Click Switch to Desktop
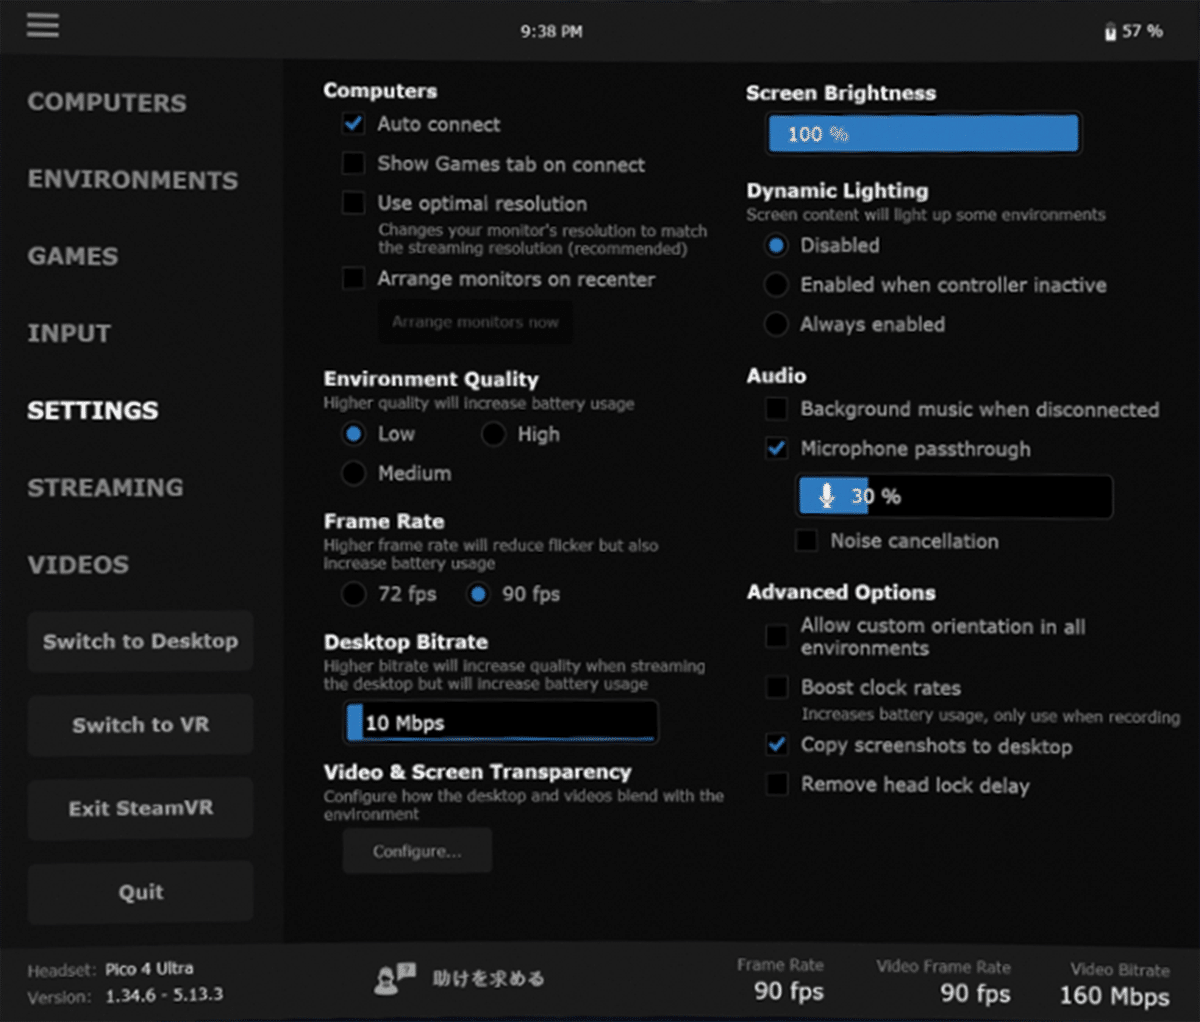The width and height of the screenshot is (1200, 1022). tap(139, 641)
